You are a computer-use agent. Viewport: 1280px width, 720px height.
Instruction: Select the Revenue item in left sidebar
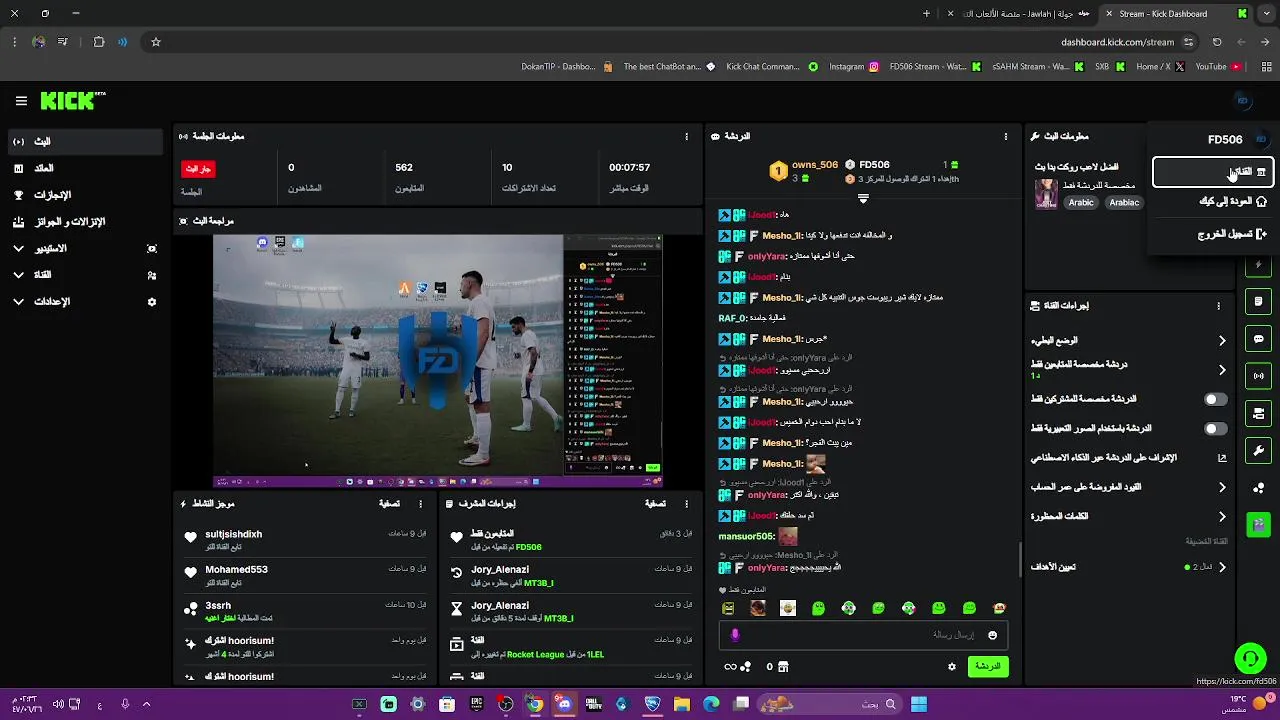84,168
